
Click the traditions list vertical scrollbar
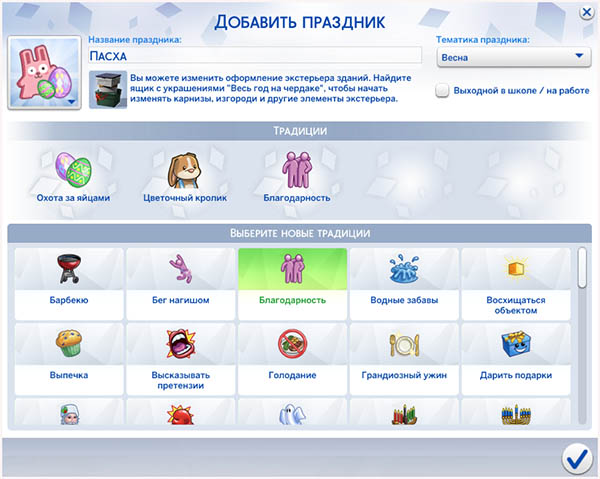(583, 268)
